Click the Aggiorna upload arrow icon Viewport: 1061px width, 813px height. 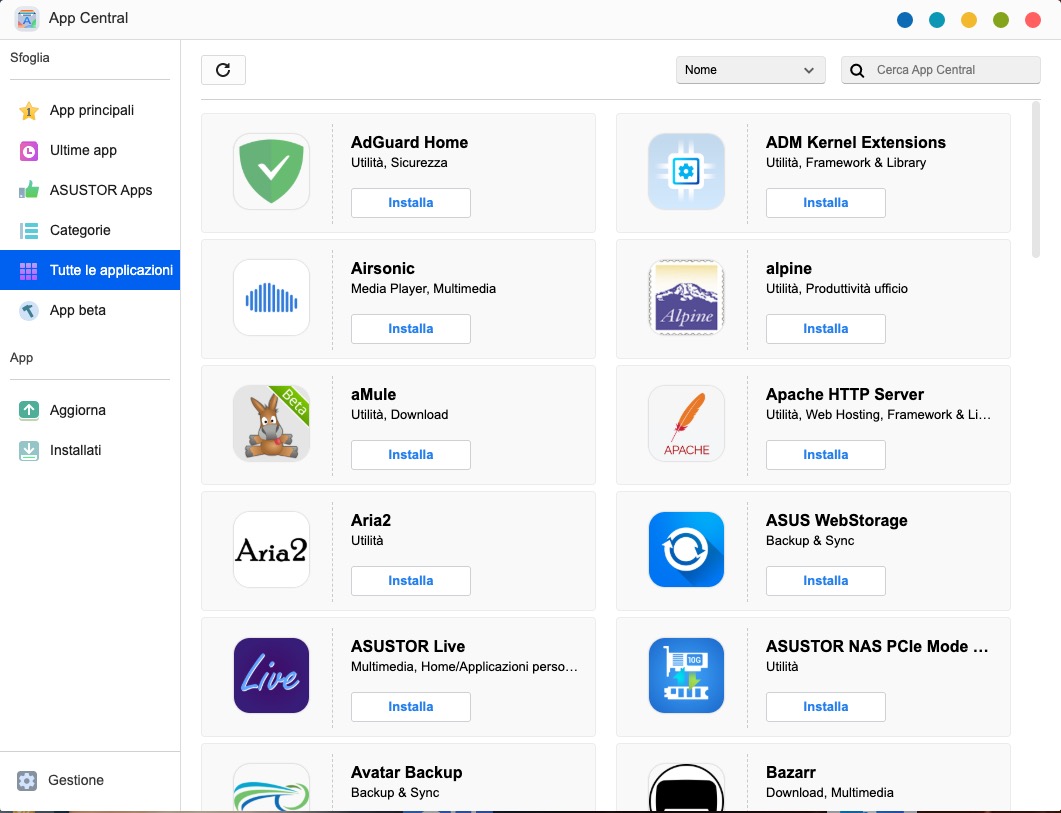pos(28,410)
